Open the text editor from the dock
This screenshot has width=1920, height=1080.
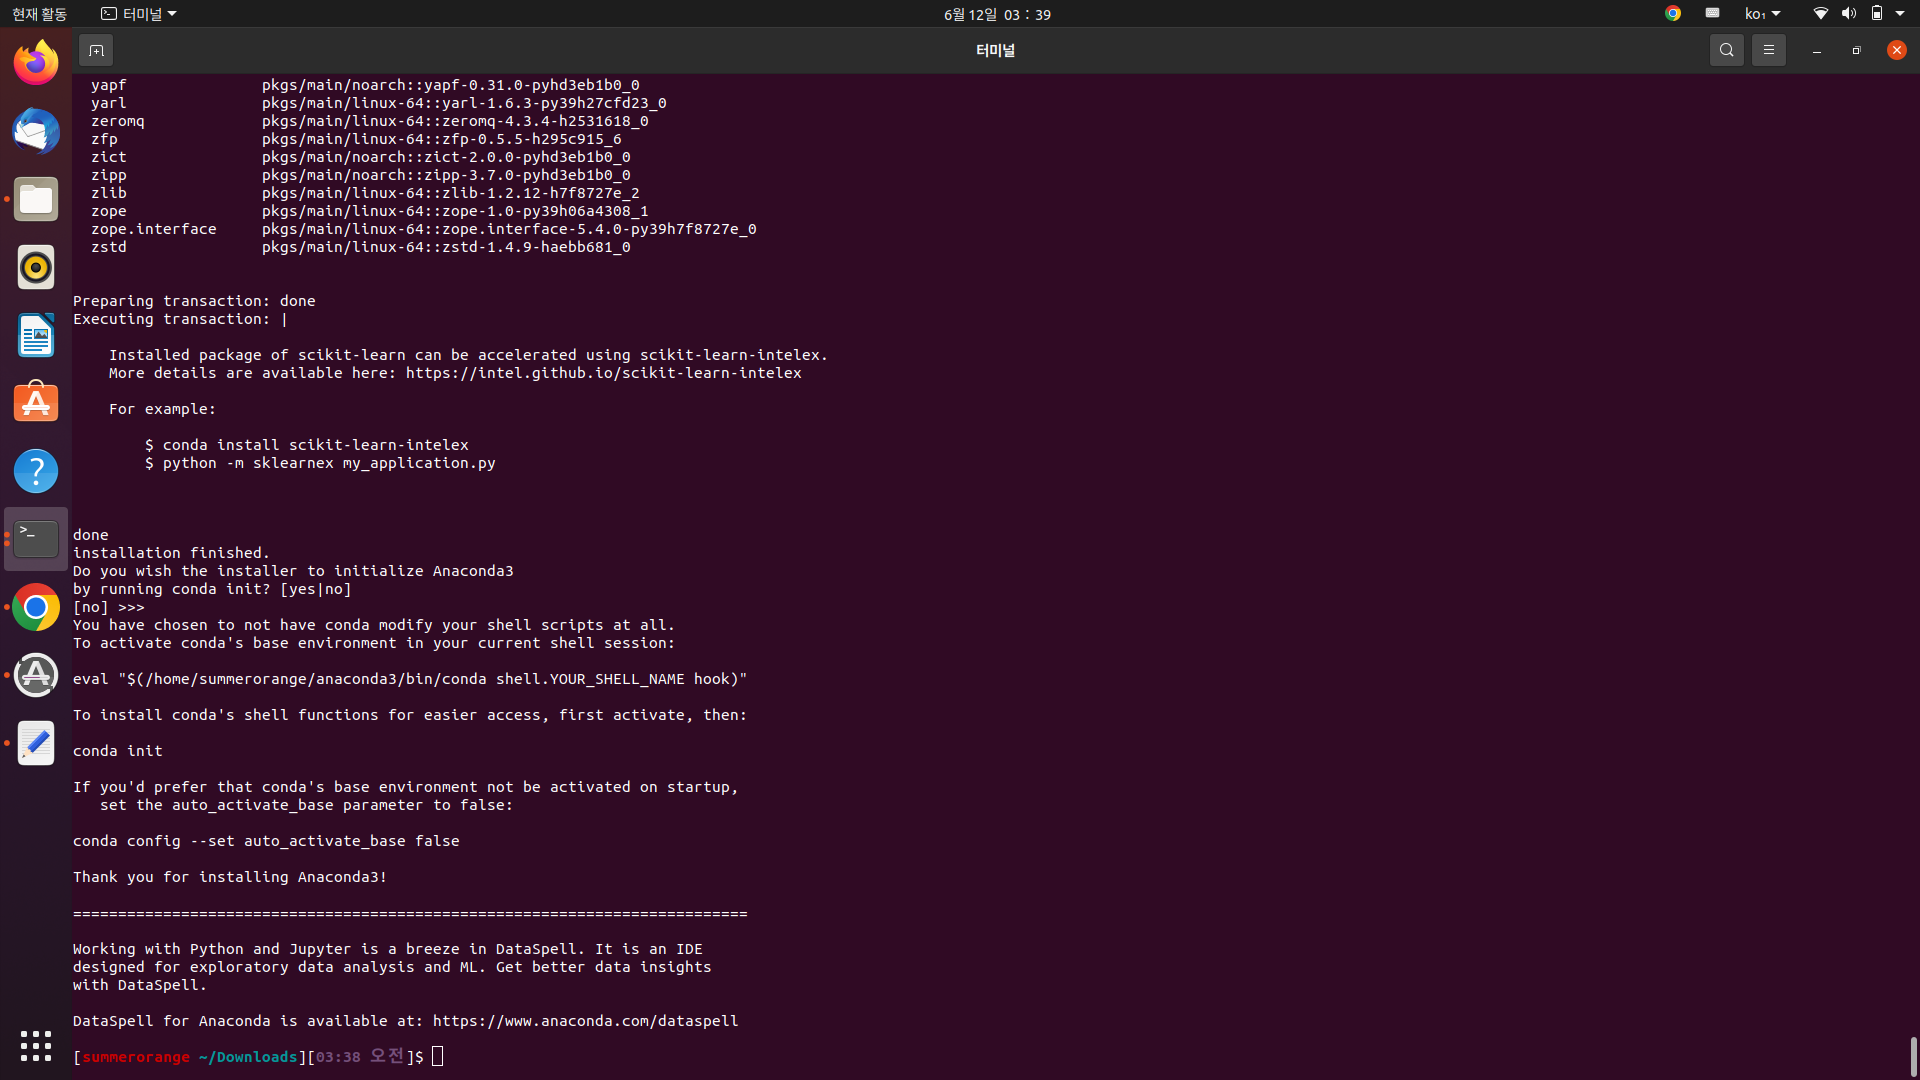click(36, 743)
